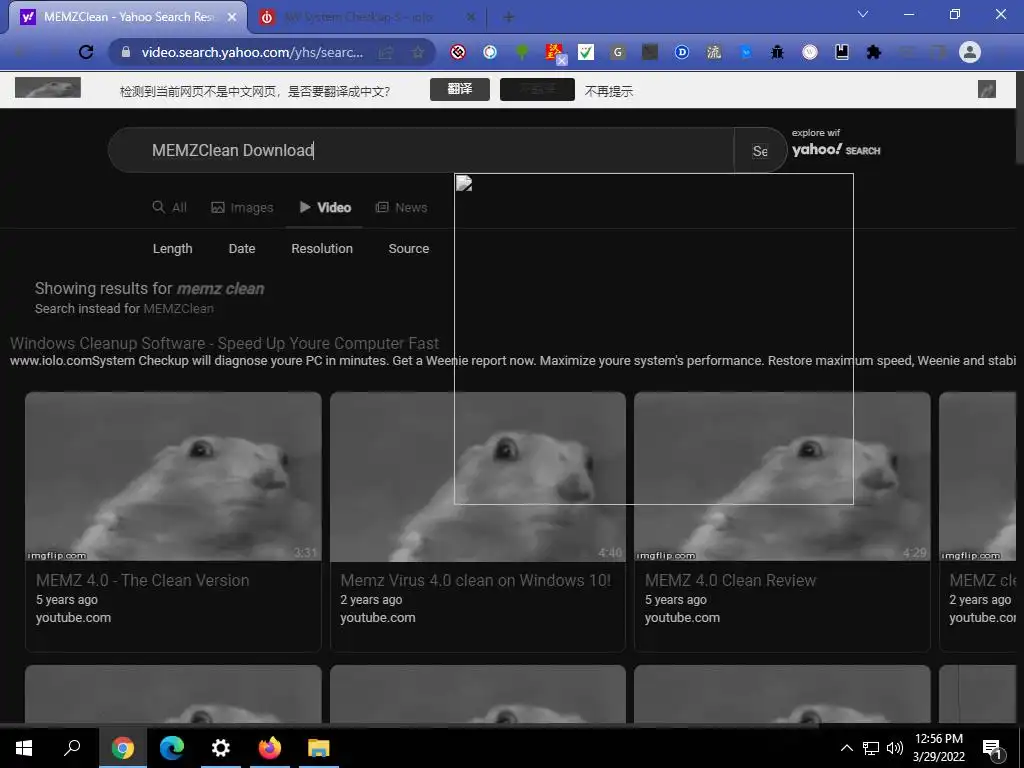Click the Yahoo Search logo
Screen dimensions: 1024x768
[x=836, y=150]
